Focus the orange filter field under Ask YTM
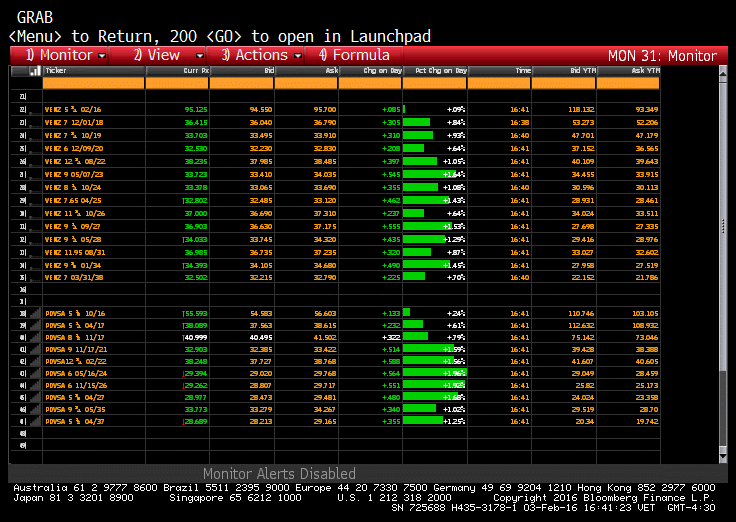This screenshot has height=522, width=736. pos(628,83)
